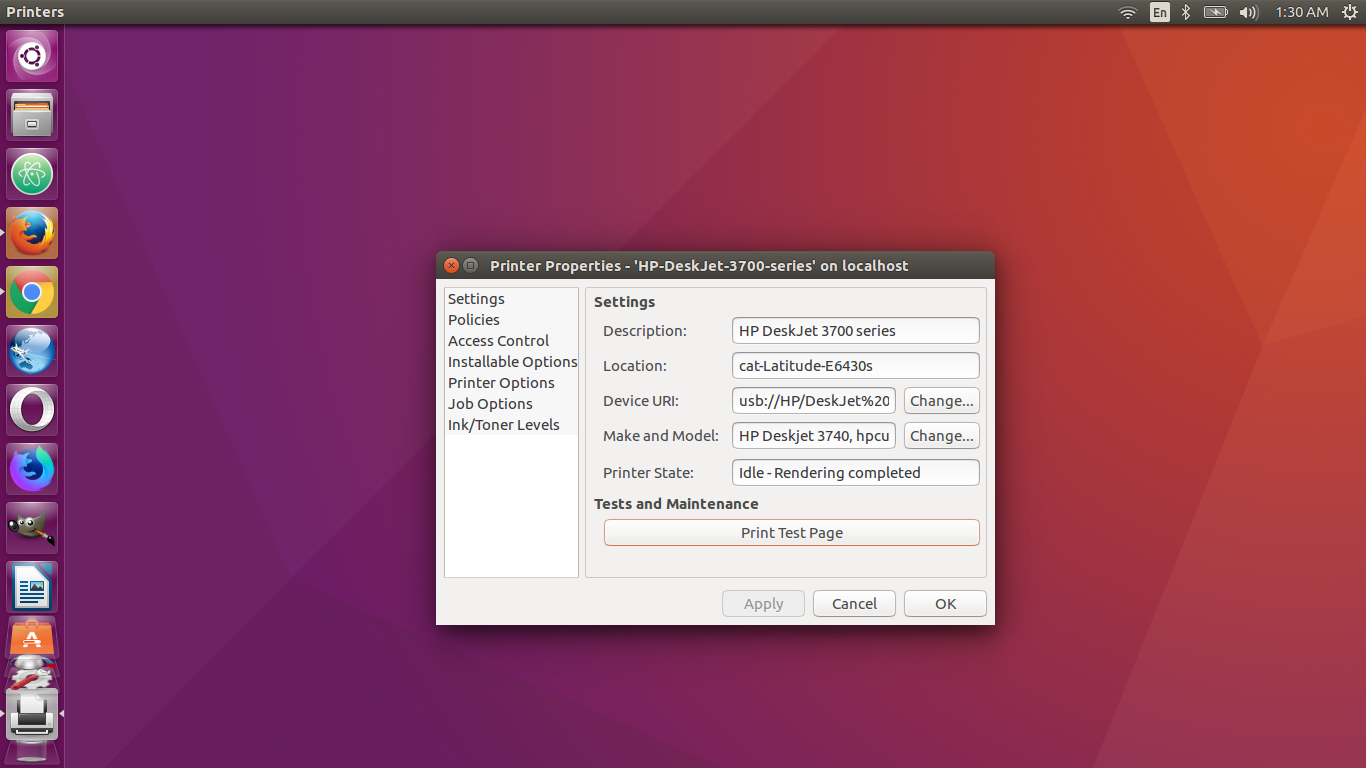Click the Device URI label
Screen dimensions: 1366x768
pyautogui.click(x=641, y=401)
